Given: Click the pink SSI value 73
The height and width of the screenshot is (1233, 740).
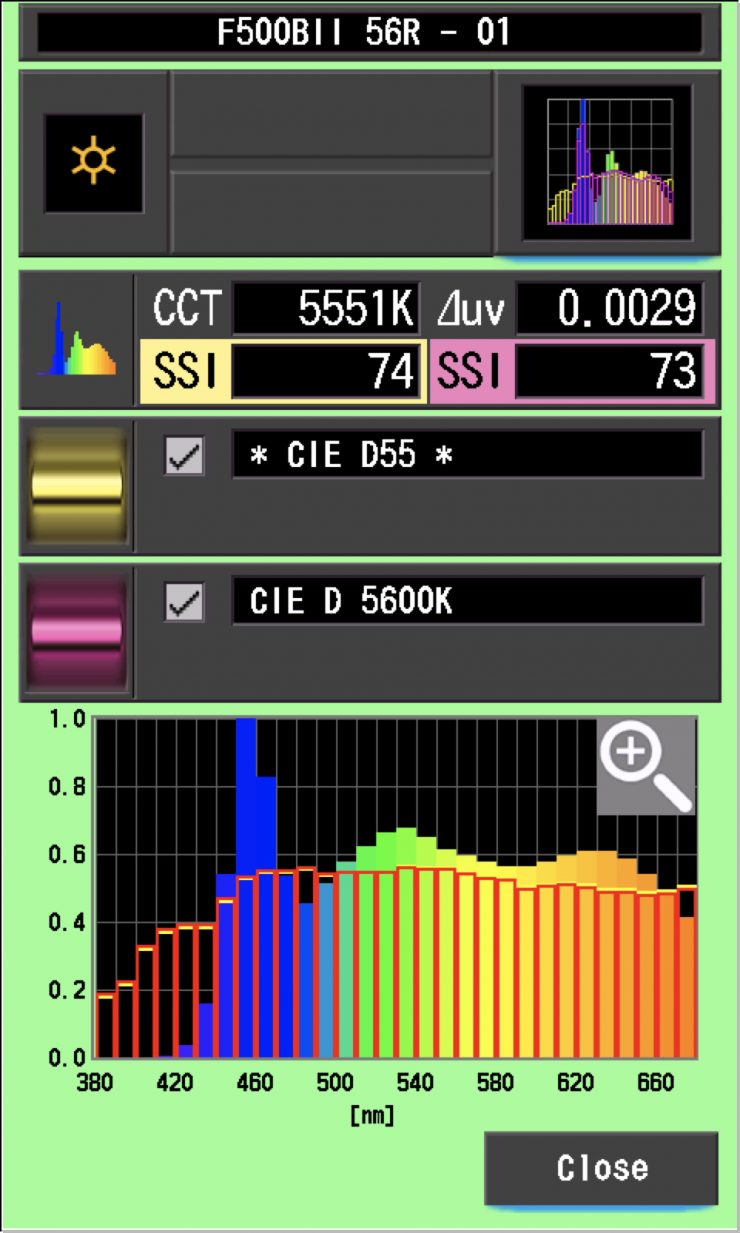Looking at the screenshot, I should (609, 372).
